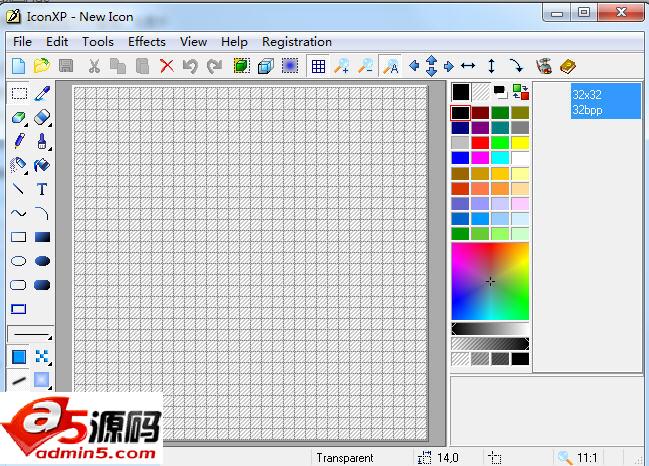Click the rainbow color spectrum picker
The height and width of the screenshot is (466, 649).
click(490, 281)
